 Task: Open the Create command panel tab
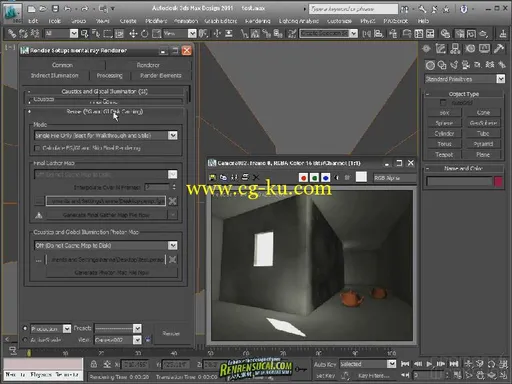pyautogui.click(x=426, y=49)
